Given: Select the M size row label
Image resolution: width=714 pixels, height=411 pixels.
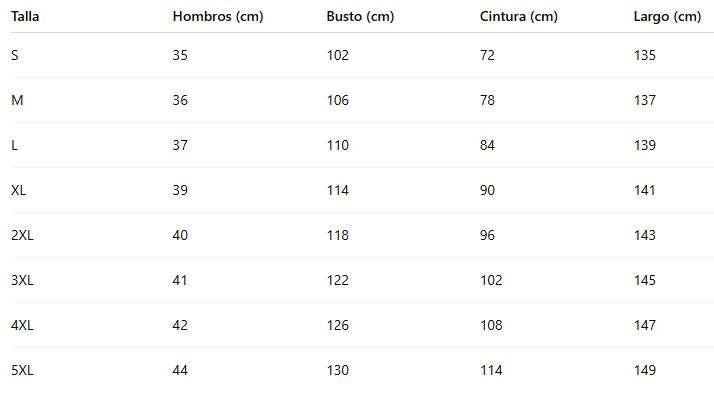Looking at the screenshot, I should click(17, 100).
